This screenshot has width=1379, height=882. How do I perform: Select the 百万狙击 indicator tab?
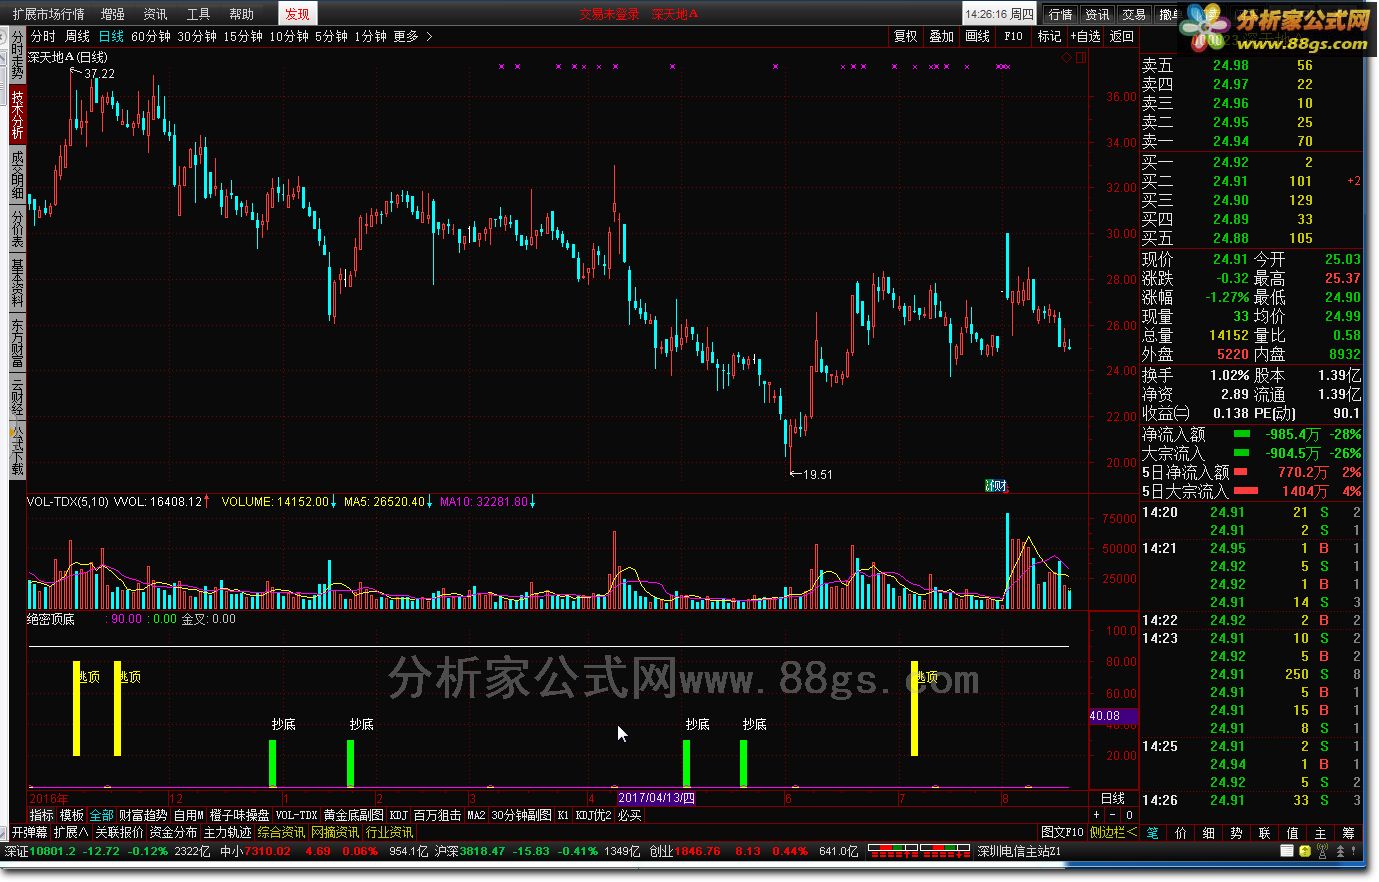437,815
